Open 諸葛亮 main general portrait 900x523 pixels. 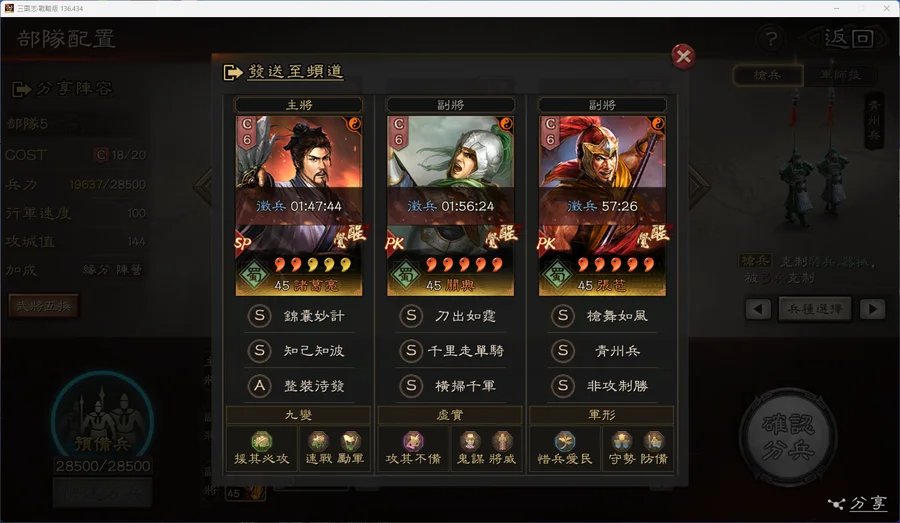coord(299,206)
